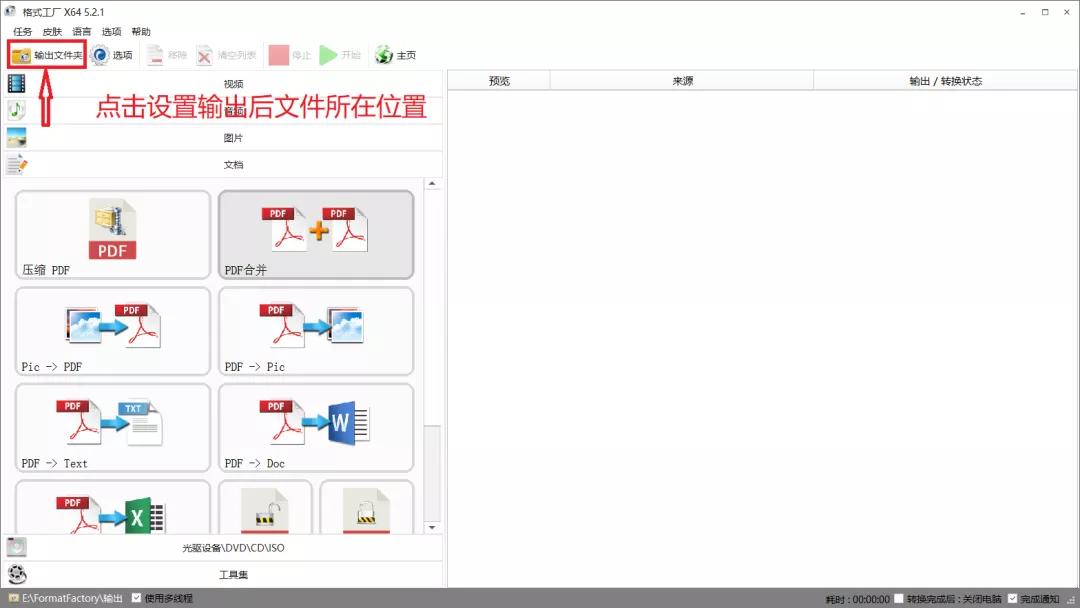Toggle the 使用多线程 multithreading checkbox
1080x608 pixels.
pyautogui.click(x=137, y=599)
